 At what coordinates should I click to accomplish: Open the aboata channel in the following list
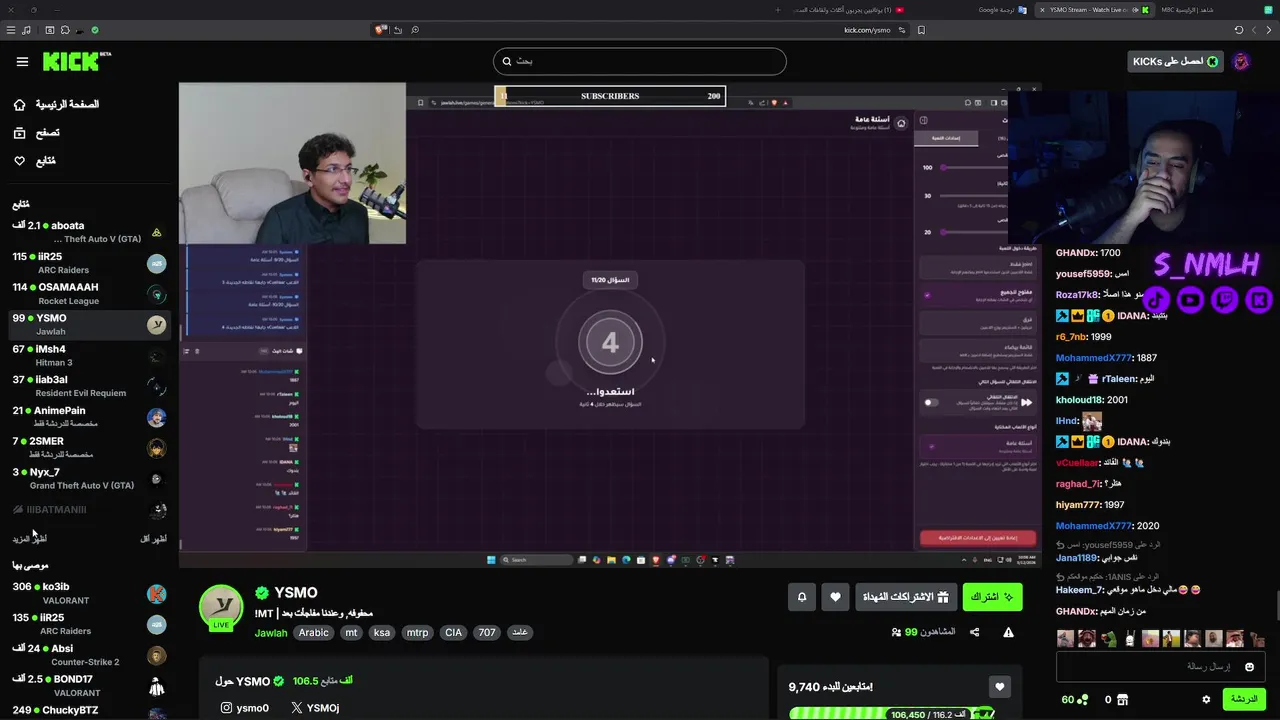click(88, 232)
